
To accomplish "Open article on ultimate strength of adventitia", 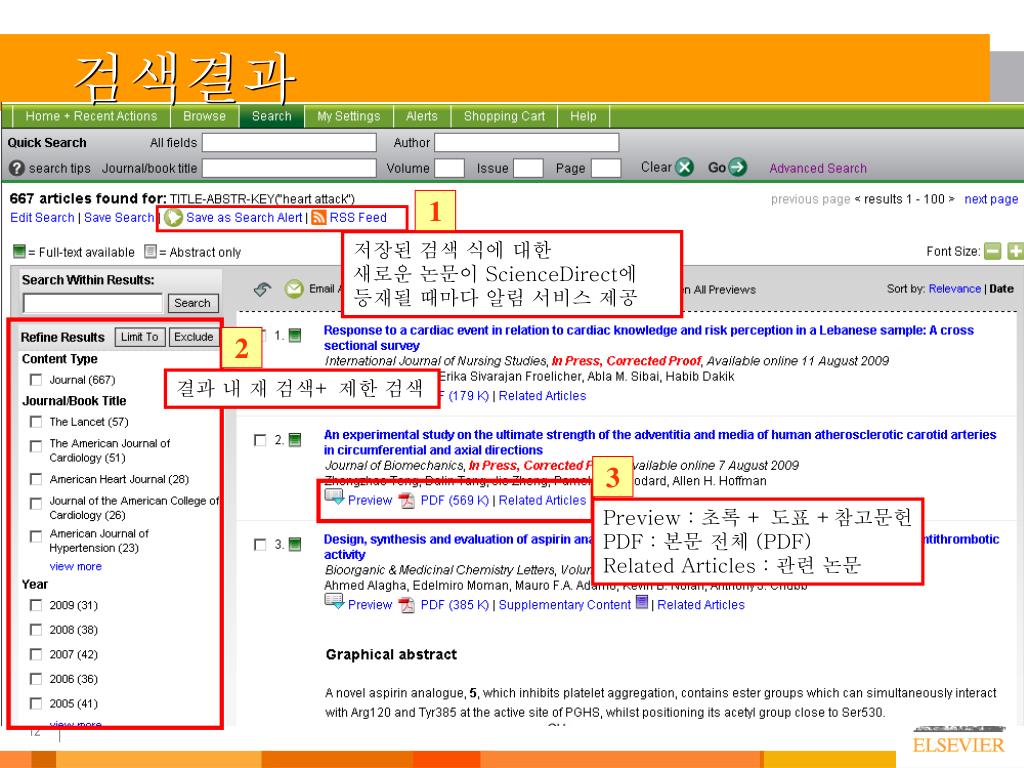I will coord(660,442).
